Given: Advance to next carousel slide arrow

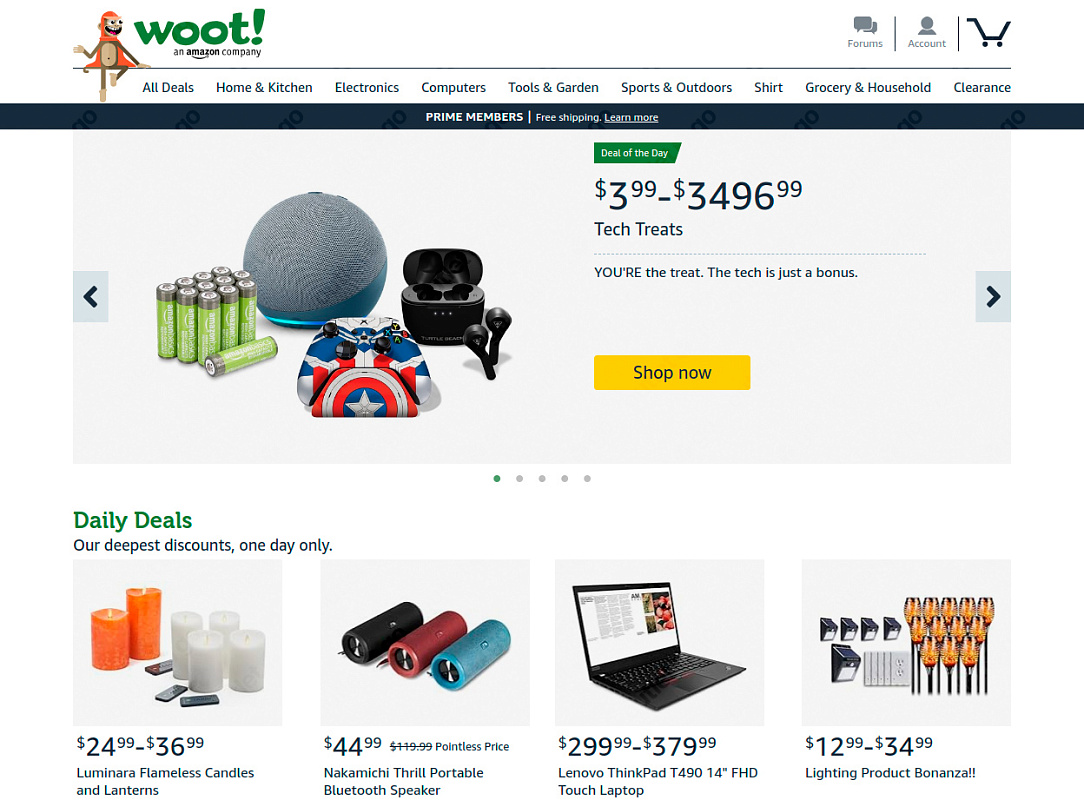Looking at the screenshot, I should (993, 297).
